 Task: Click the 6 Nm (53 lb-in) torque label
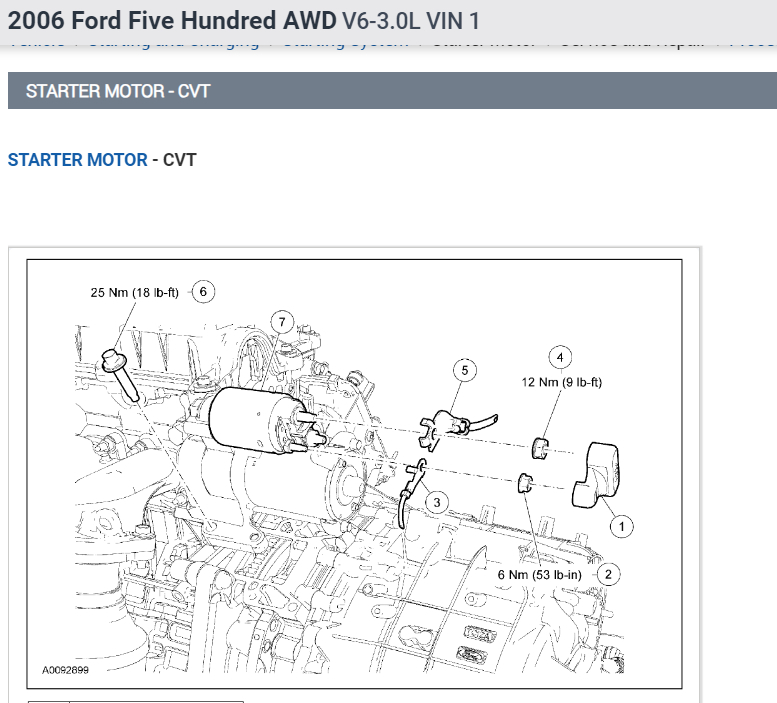coord(540,575)
